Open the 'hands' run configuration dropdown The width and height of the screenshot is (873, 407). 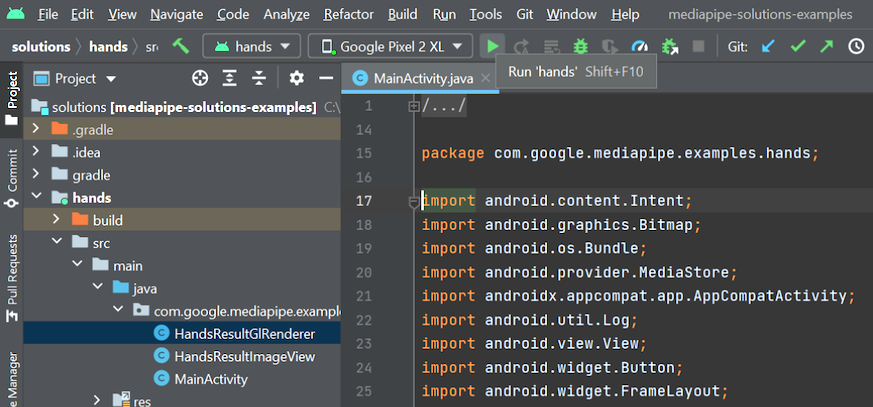(x=251, y=46)
